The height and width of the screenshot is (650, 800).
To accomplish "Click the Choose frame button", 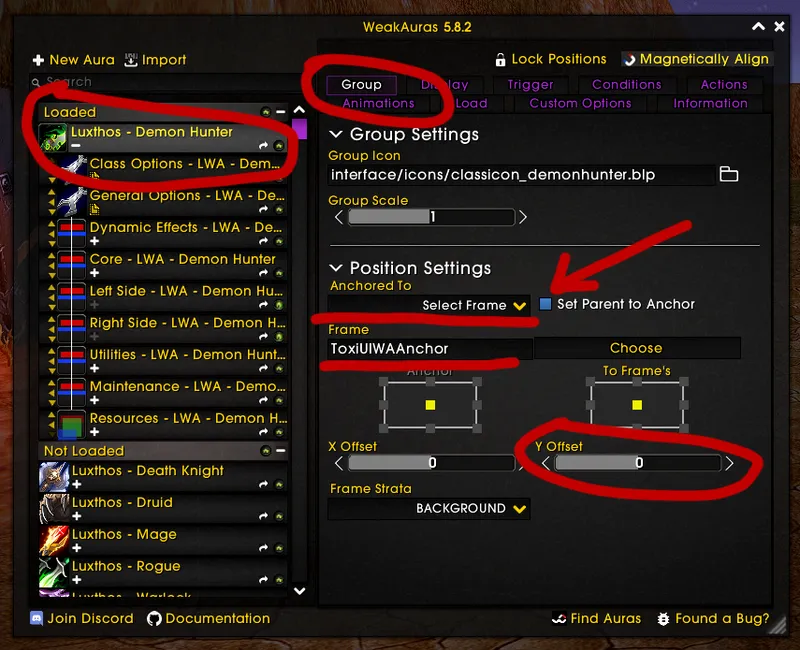I will 636,348.
